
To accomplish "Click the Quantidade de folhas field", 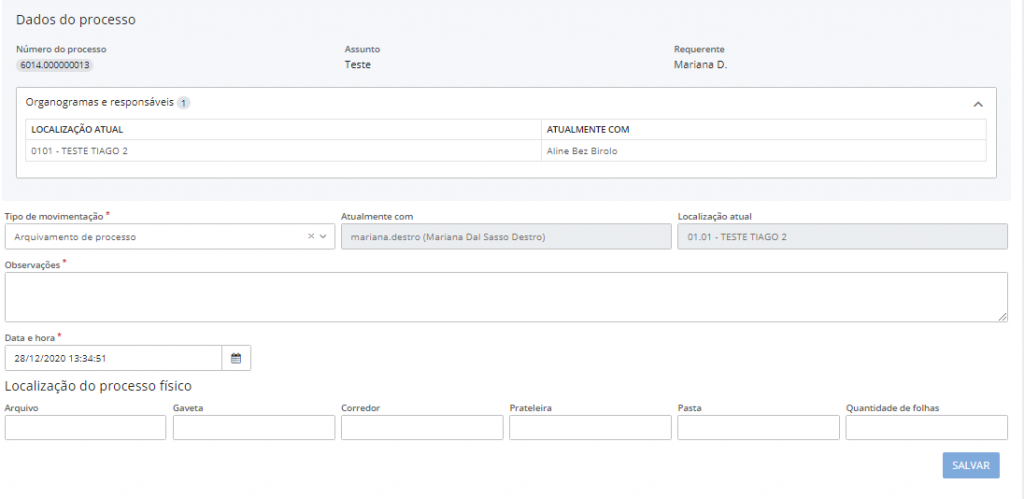I will pos(926,428).
